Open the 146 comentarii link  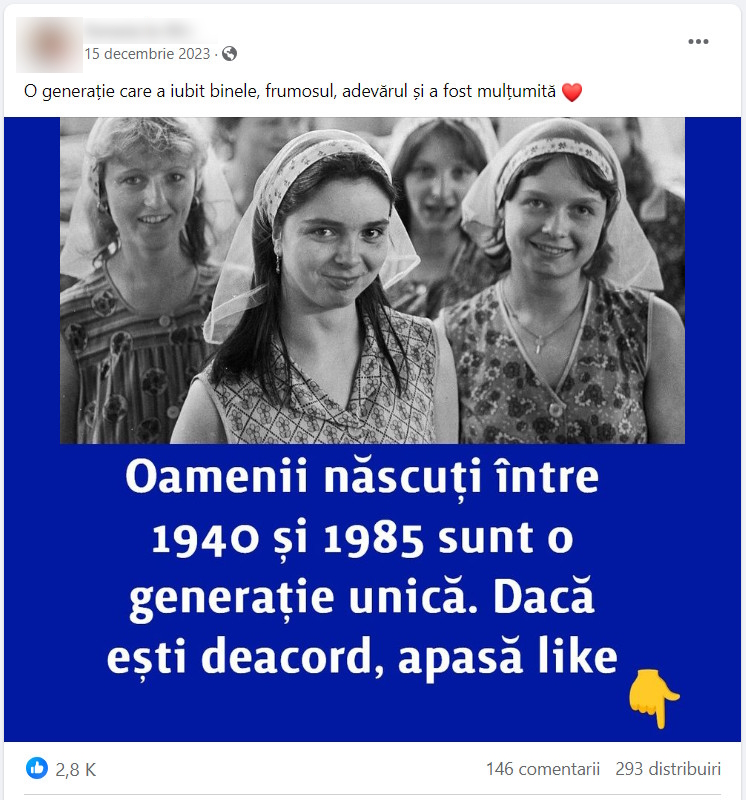pos(543,769)
